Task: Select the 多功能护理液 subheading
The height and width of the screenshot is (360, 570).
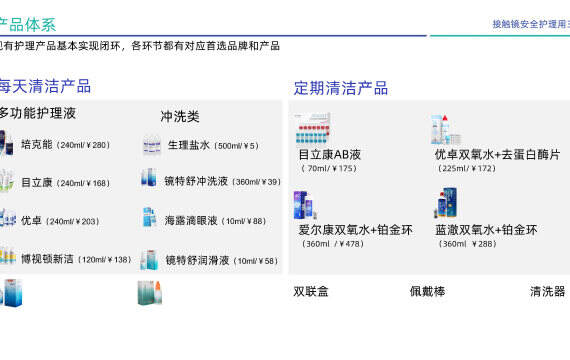Action: (37, 113)
